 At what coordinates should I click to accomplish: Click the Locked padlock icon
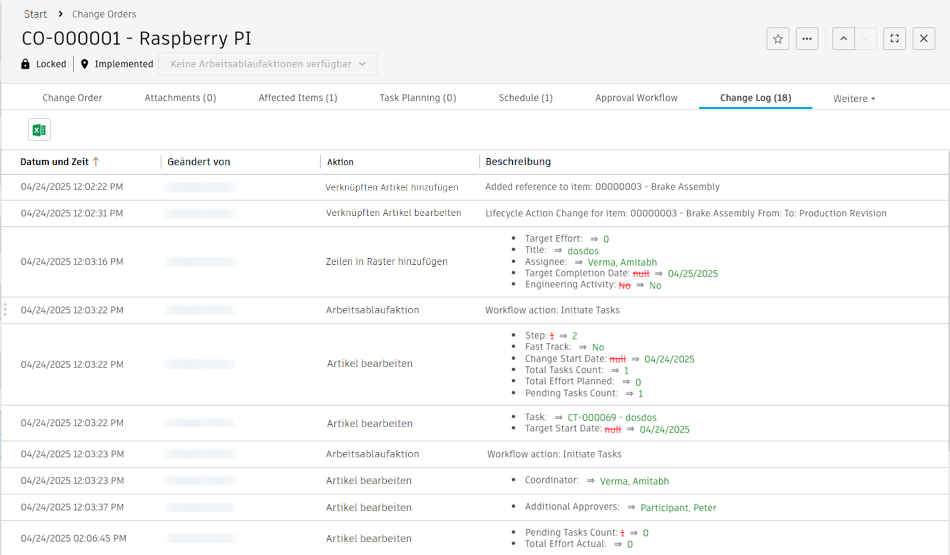[x=25, y=64]
